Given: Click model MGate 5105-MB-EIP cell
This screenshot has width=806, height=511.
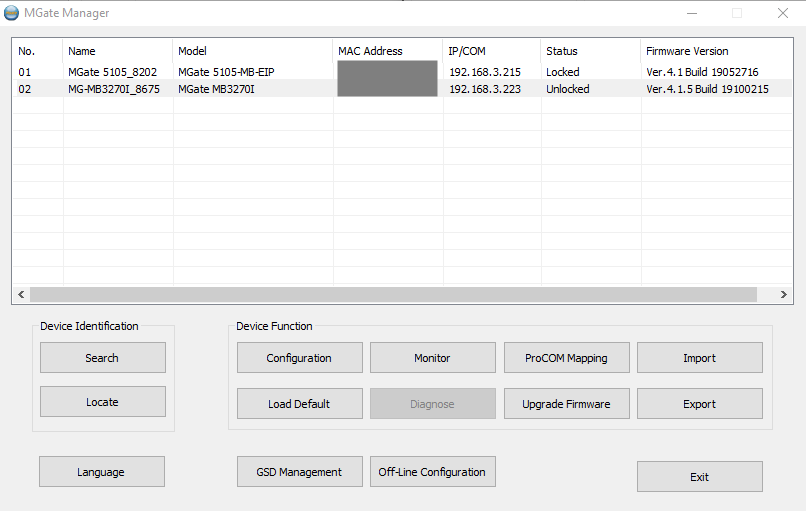Looking at the screenshot, I should (227, 72).
